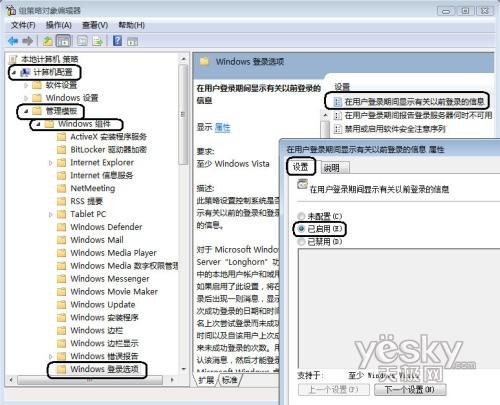Click the tree pane horizontal scrollbar
500x405 pixels.
click(90, 380)
